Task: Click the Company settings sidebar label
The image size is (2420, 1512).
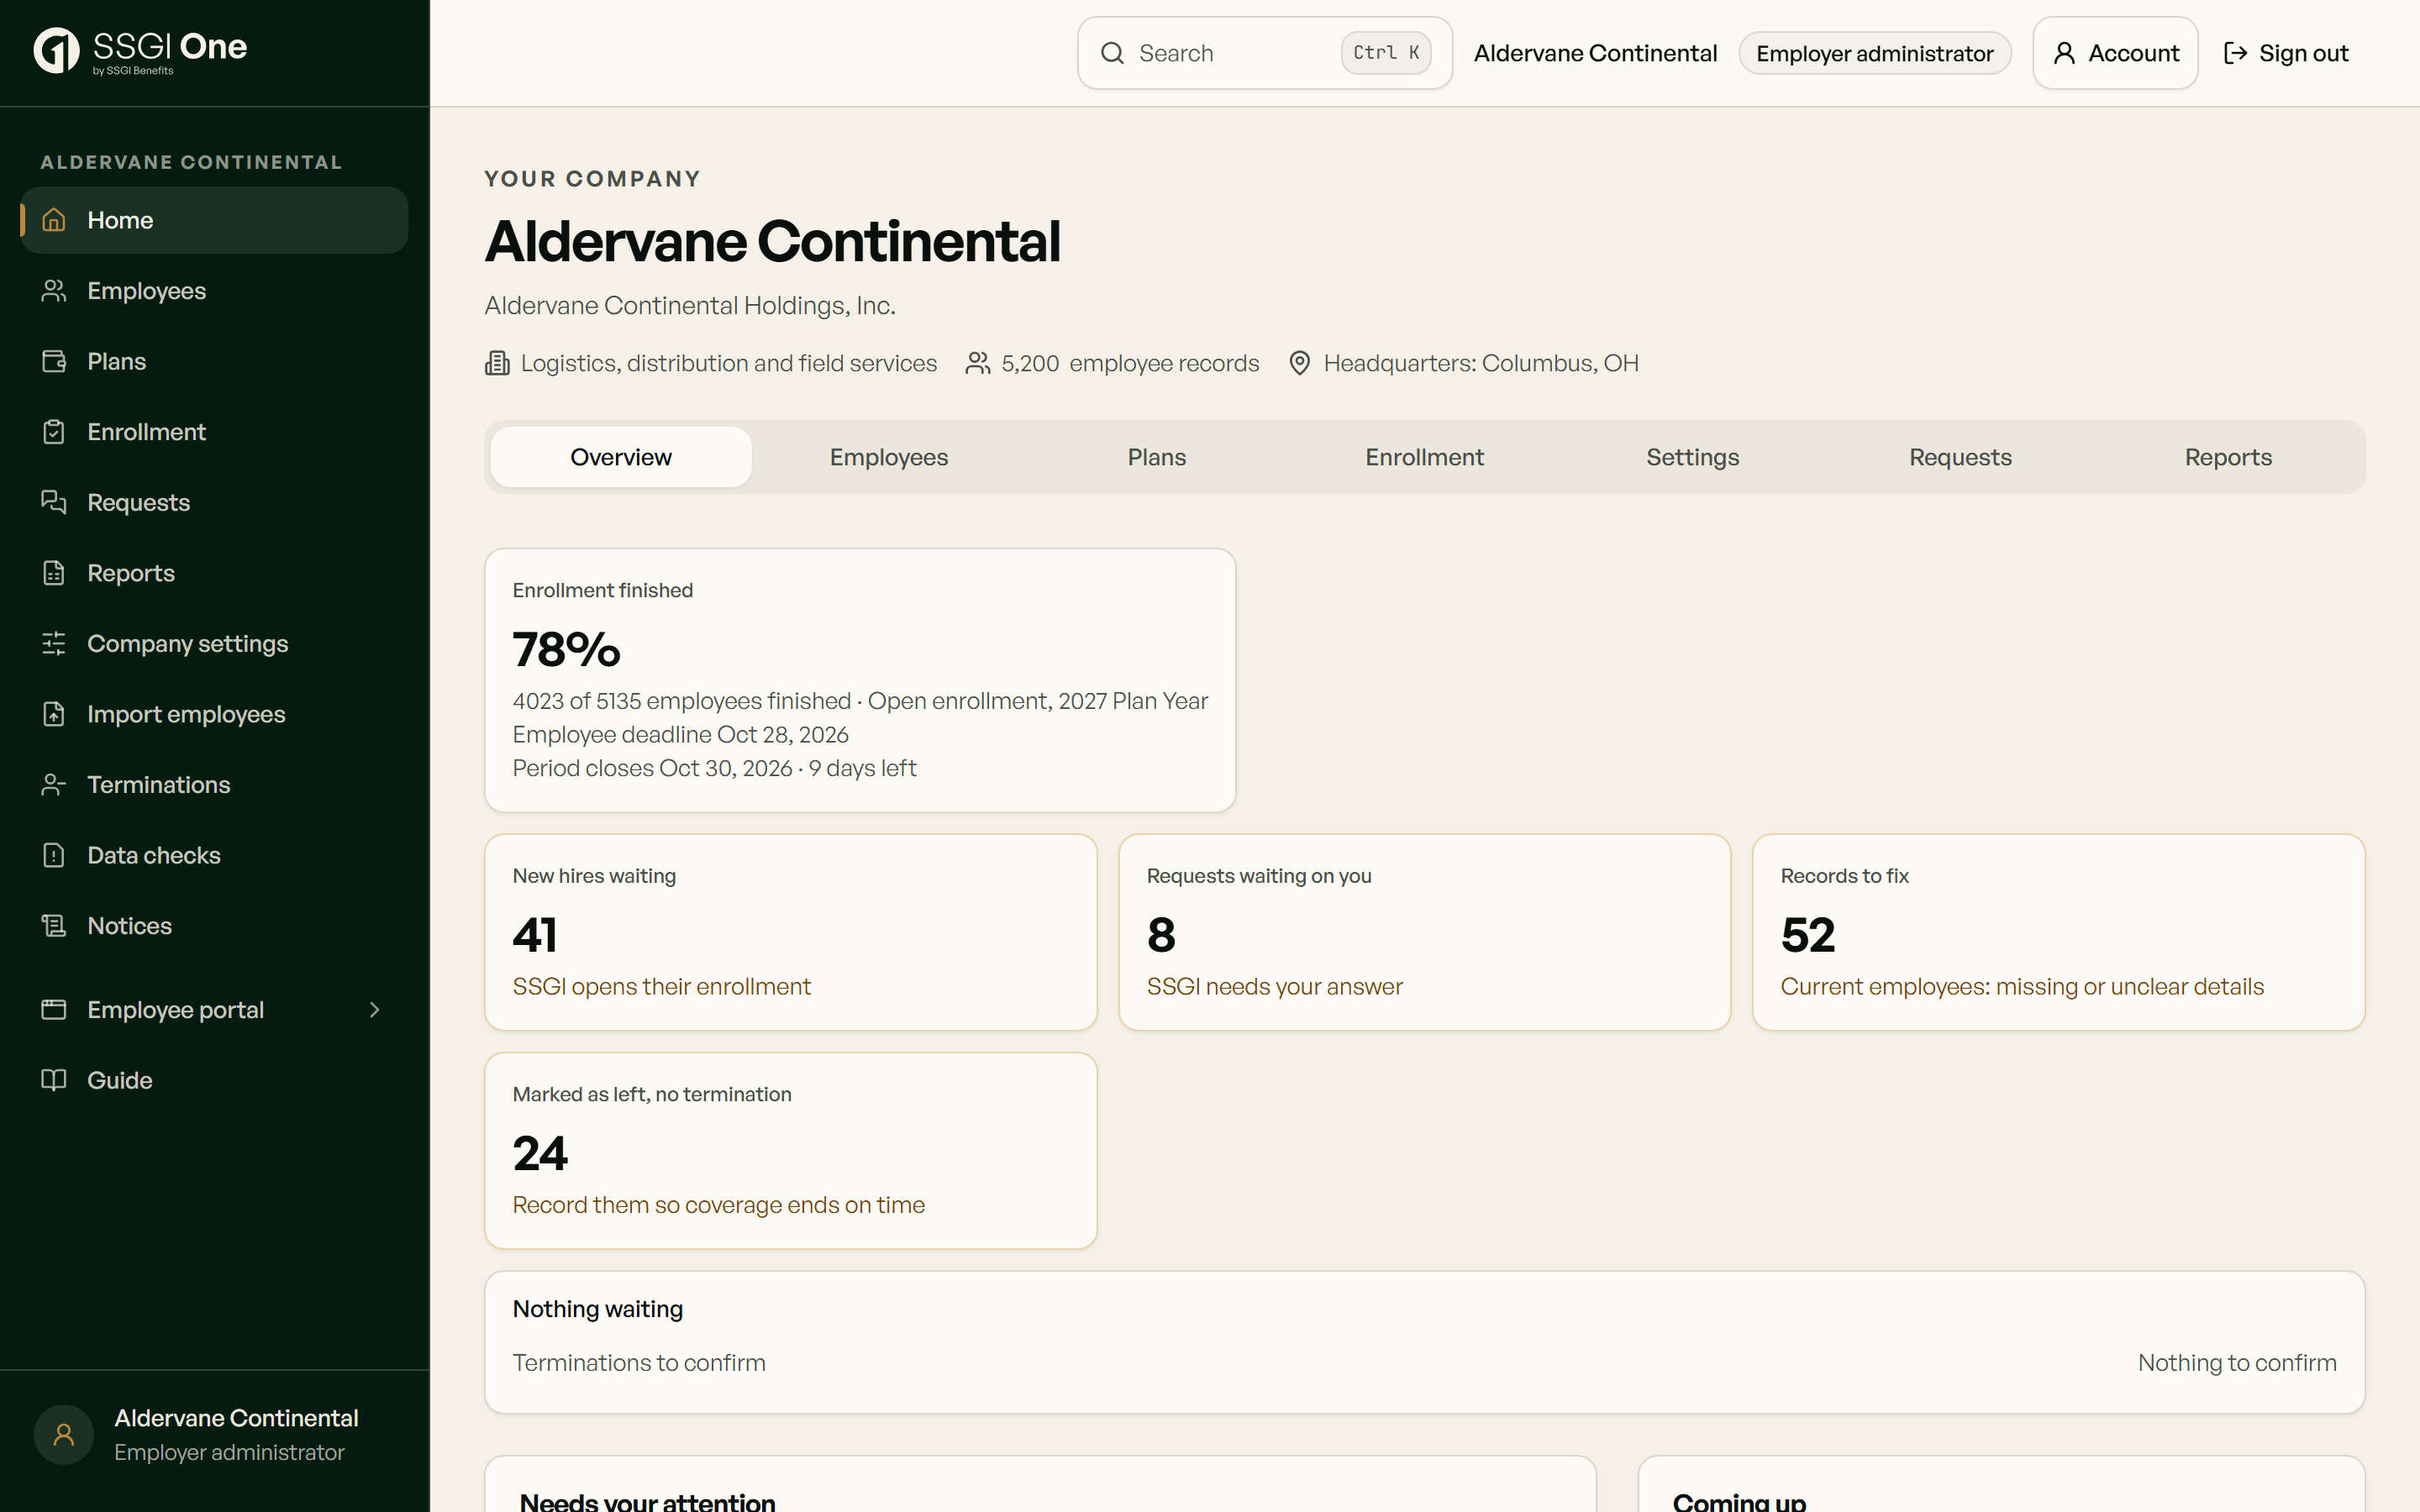Action: click(x=188, y=644)
